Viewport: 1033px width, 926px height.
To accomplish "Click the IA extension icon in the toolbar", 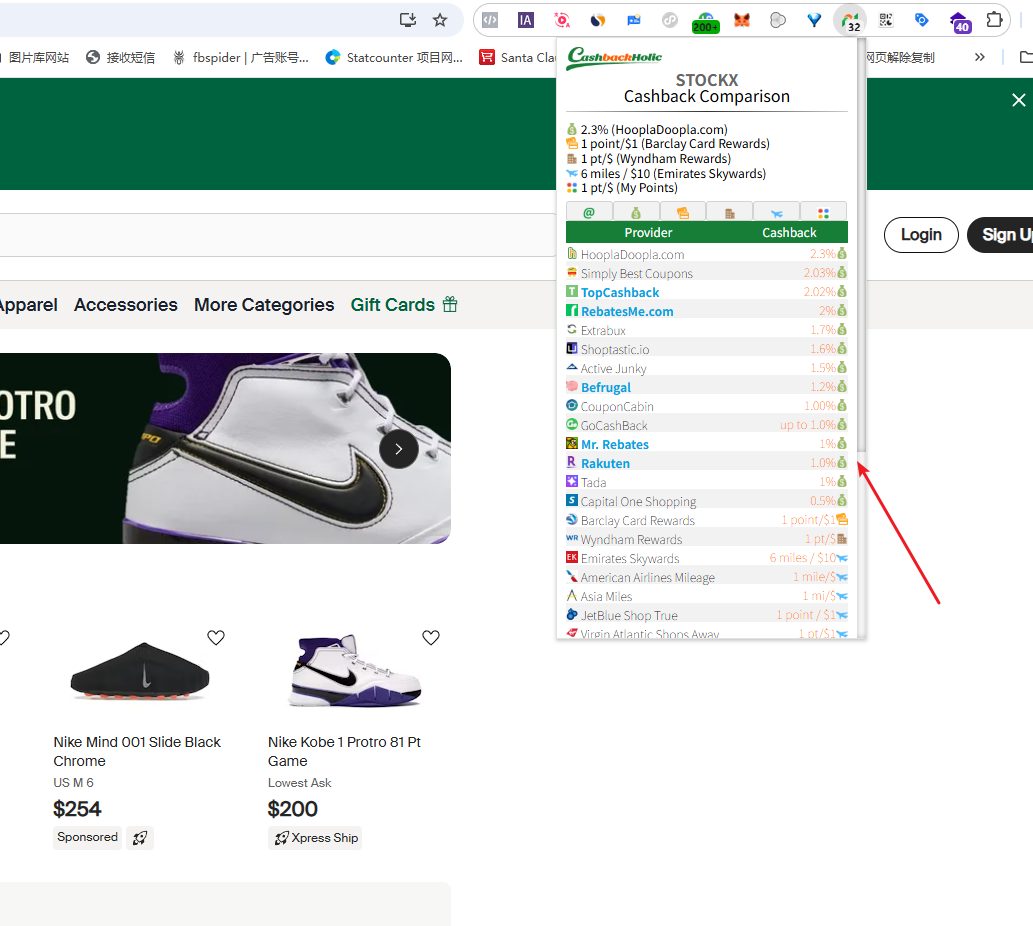I will (x=526, y=20).
